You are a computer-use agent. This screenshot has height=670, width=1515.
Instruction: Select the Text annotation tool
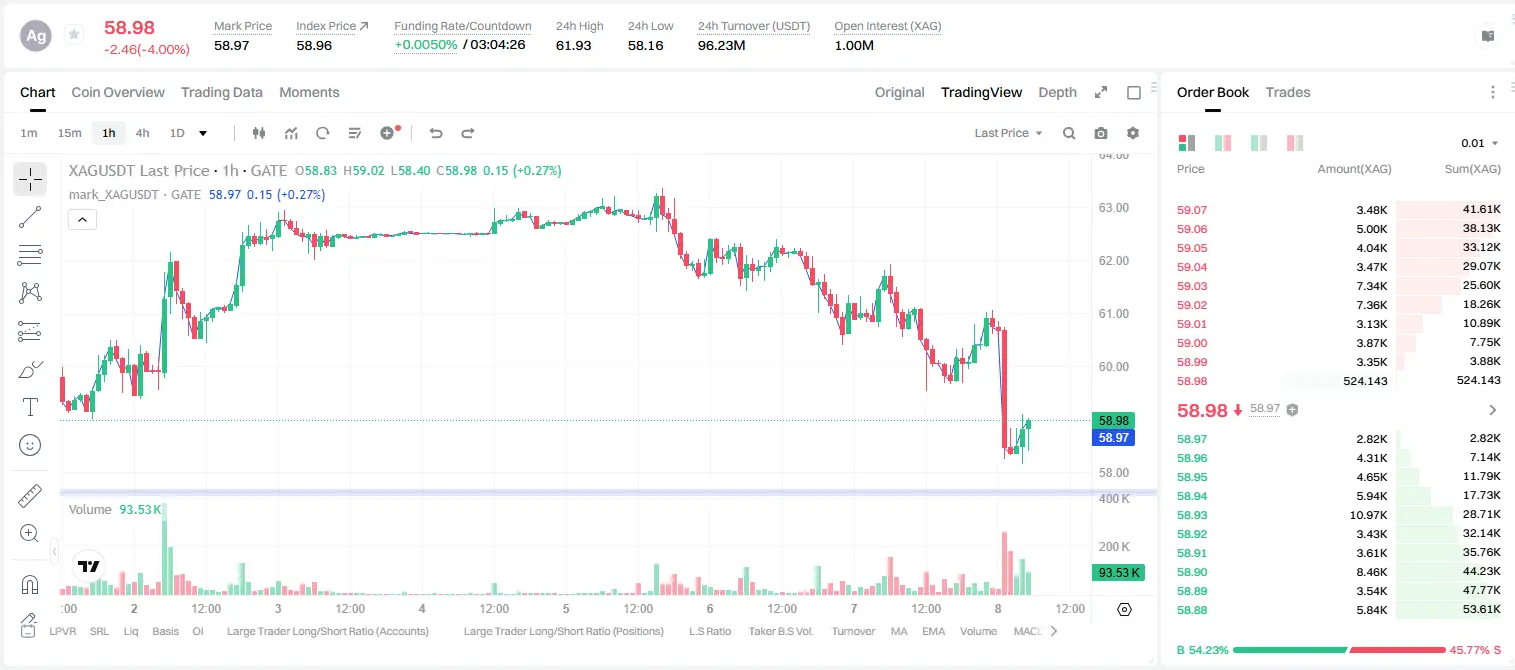coord(30,407)
